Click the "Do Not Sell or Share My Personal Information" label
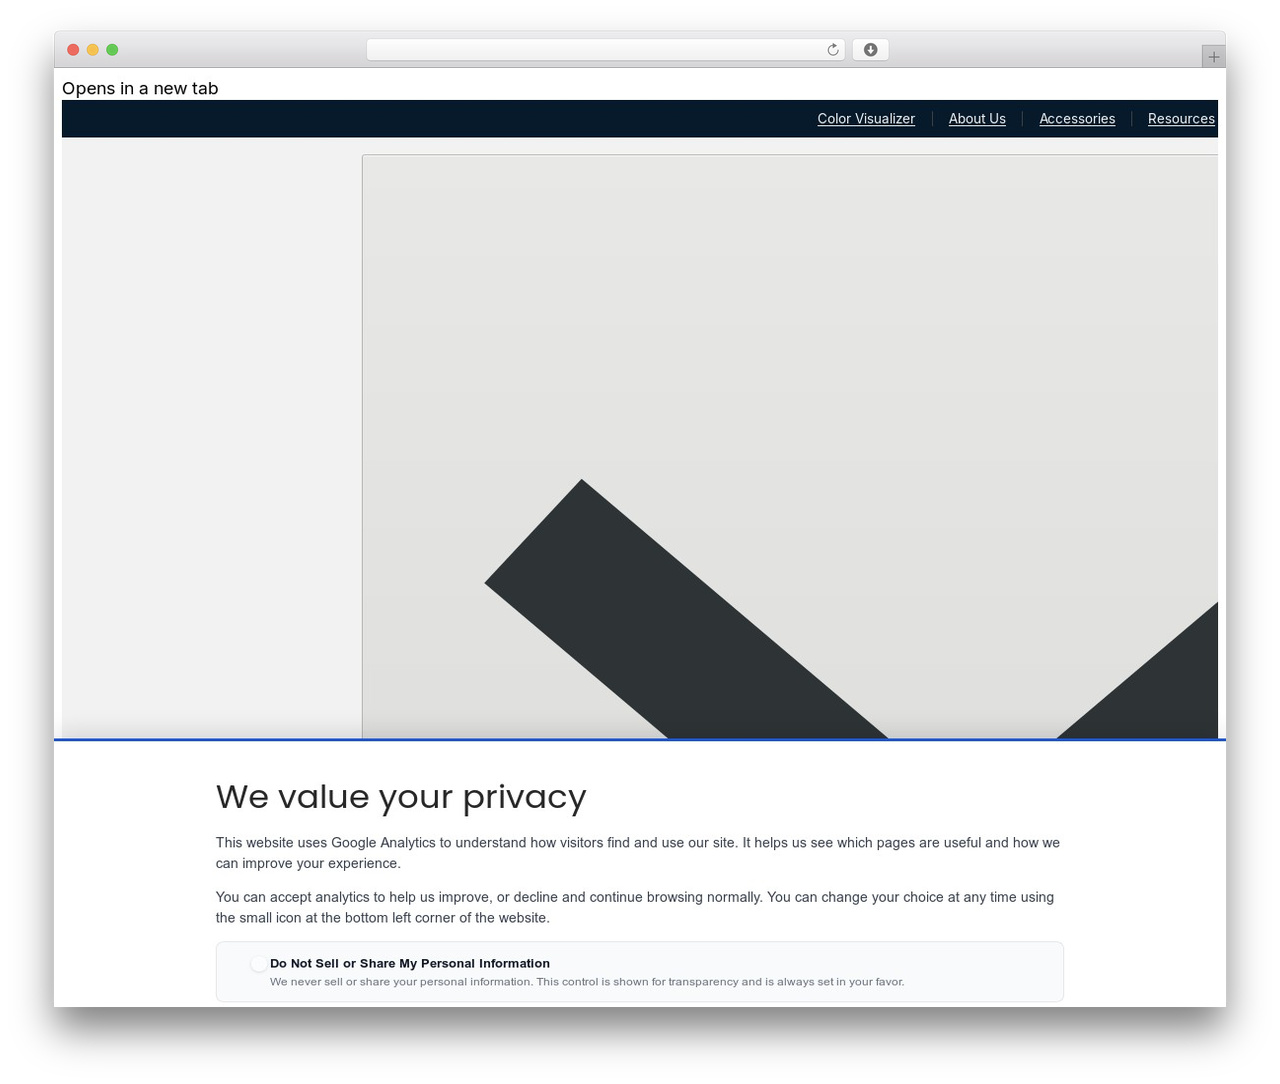This screenshot has width=1280, height=1084. (x=410, y=964)
